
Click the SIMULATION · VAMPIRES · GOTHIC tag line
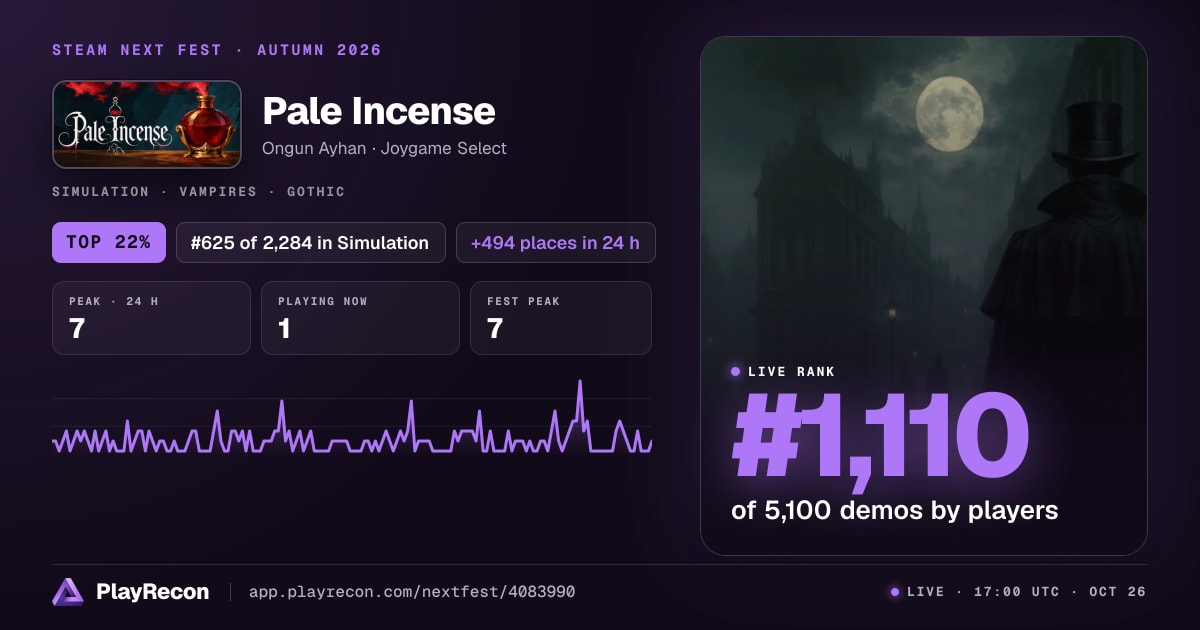coord(198,191)
